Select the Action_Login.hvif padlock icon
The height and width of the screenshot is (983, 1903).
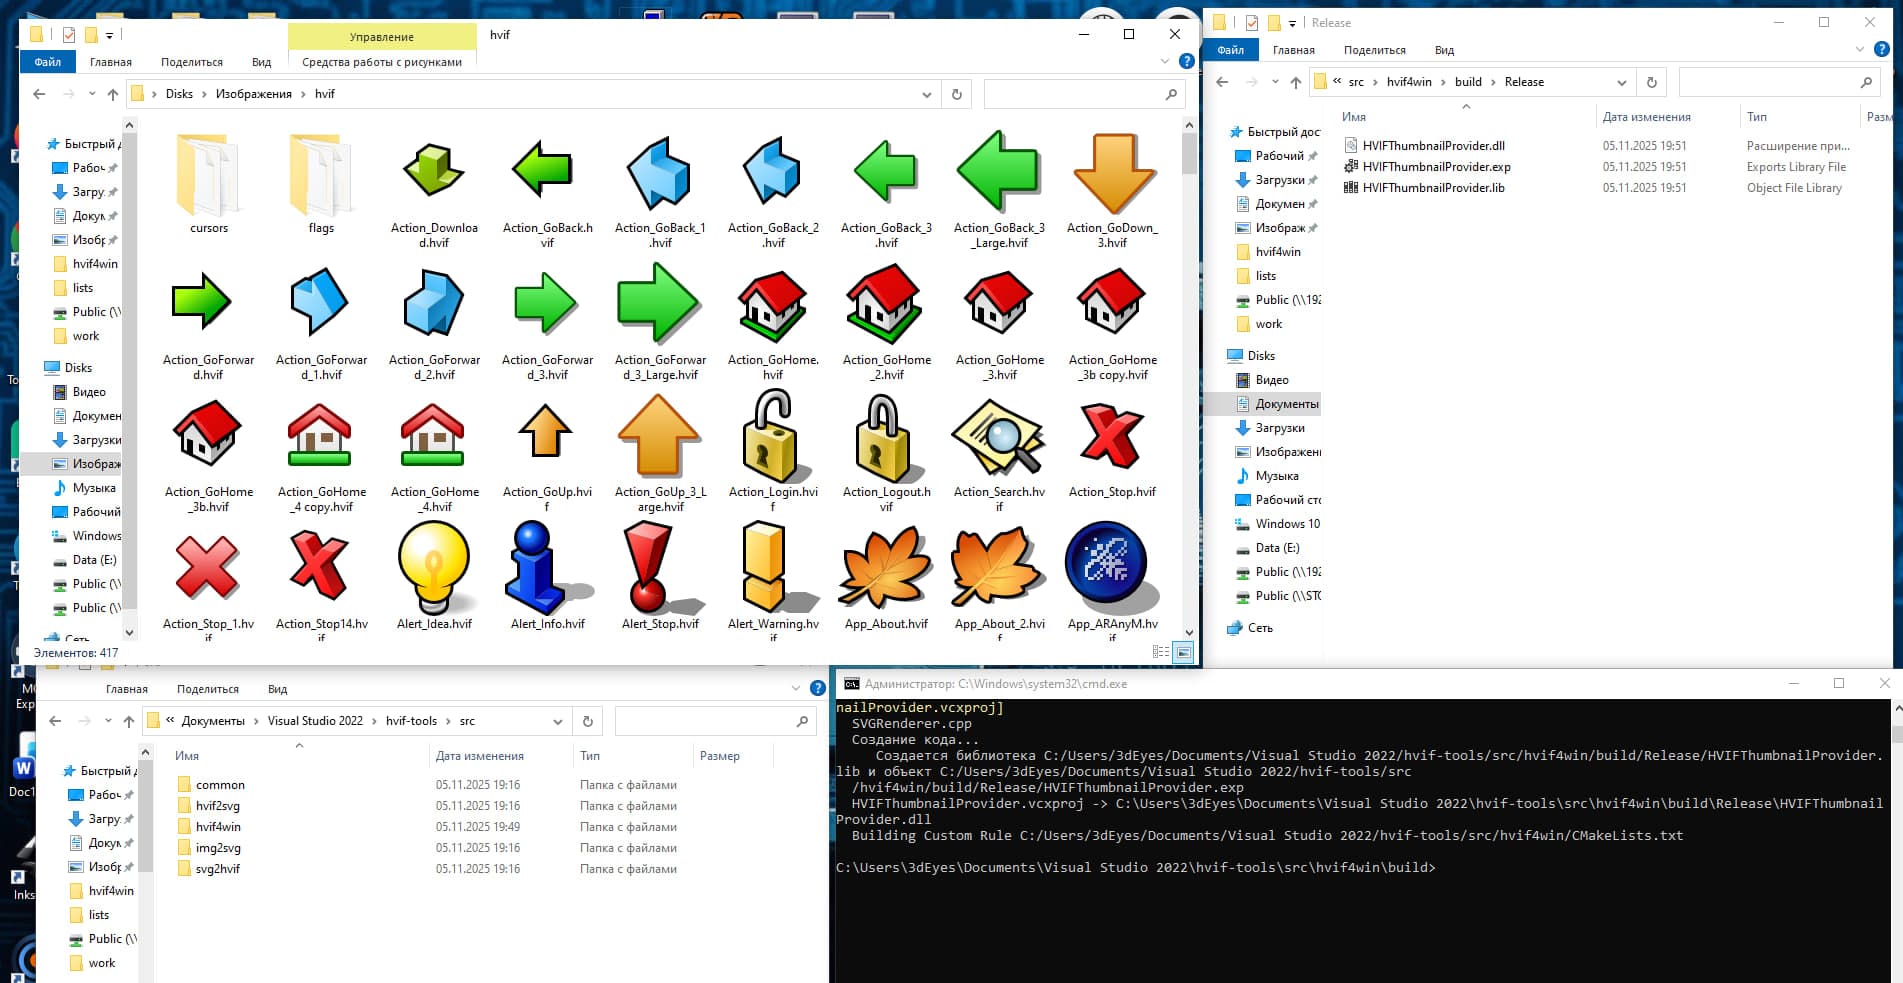click(772, 438)
